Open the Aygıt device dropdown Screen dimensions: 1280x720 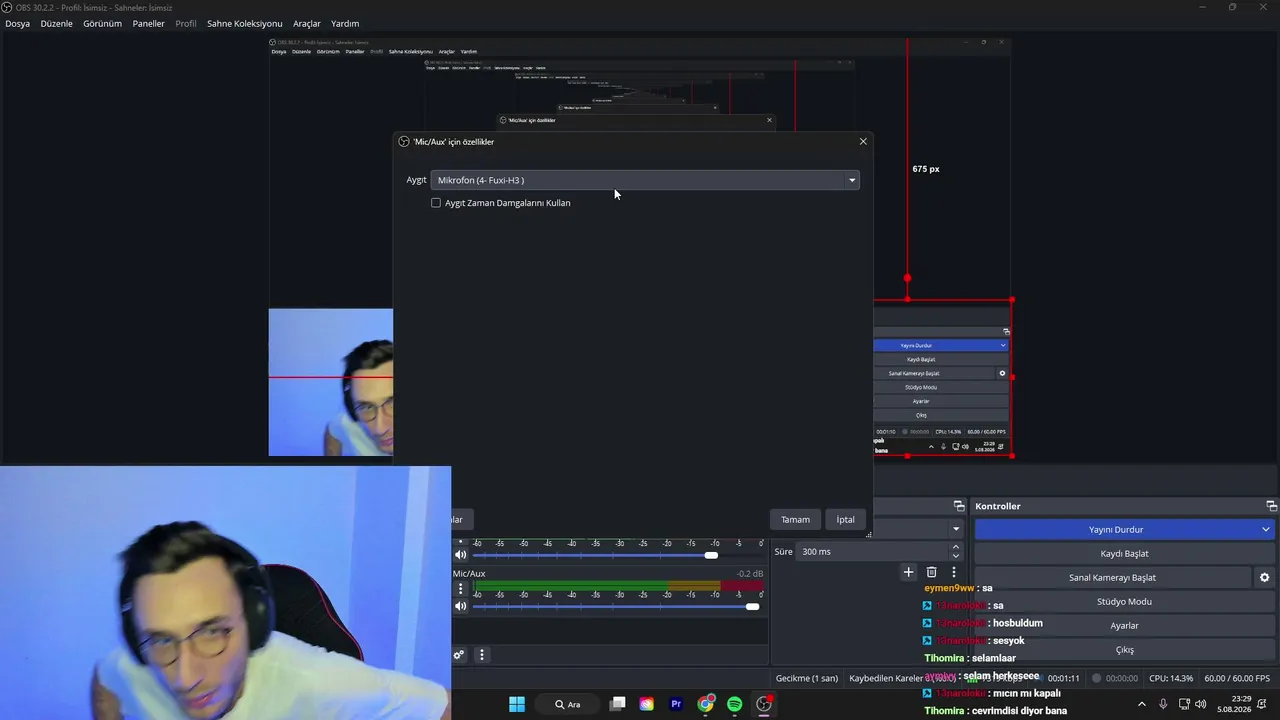[645, 180]
